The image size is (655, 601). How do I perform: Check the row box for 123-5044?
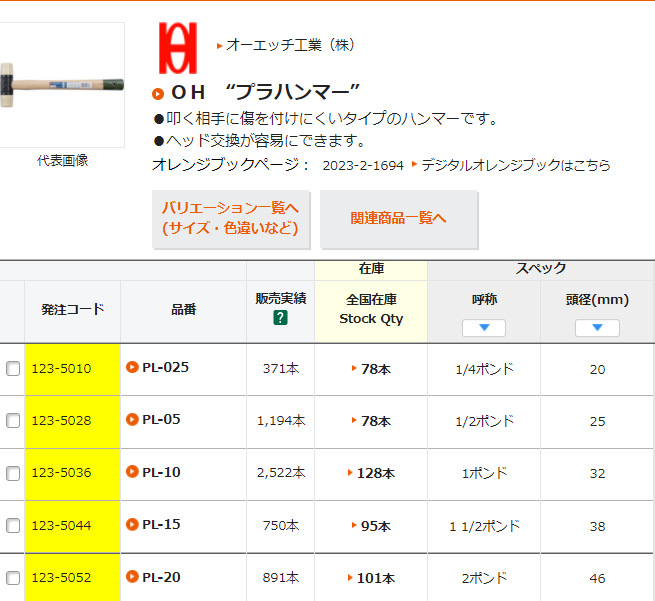pos(13,525)
